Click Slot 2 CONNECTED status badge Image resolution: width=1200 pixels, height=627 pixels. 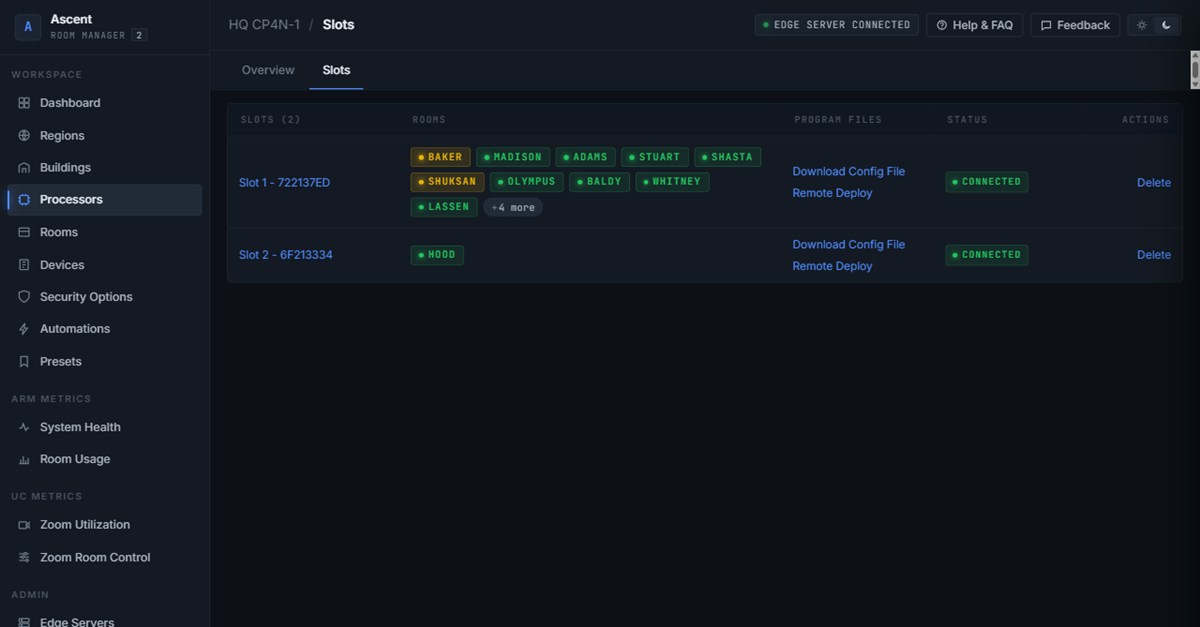tap(986, 255)
